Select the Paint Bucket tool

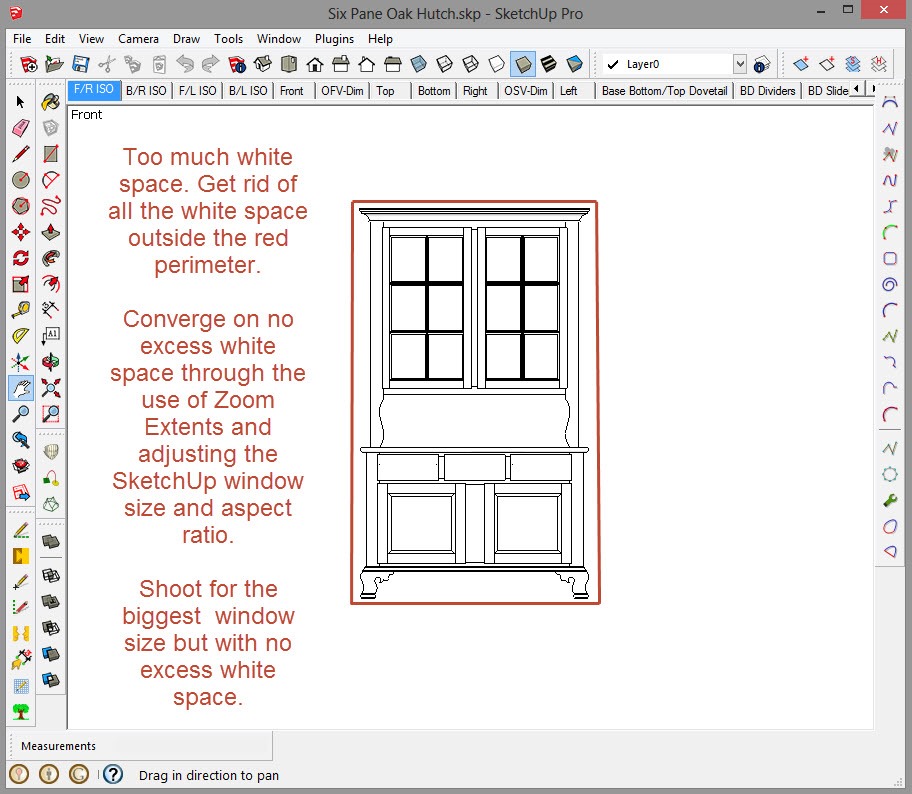click(x=51, y=102)
